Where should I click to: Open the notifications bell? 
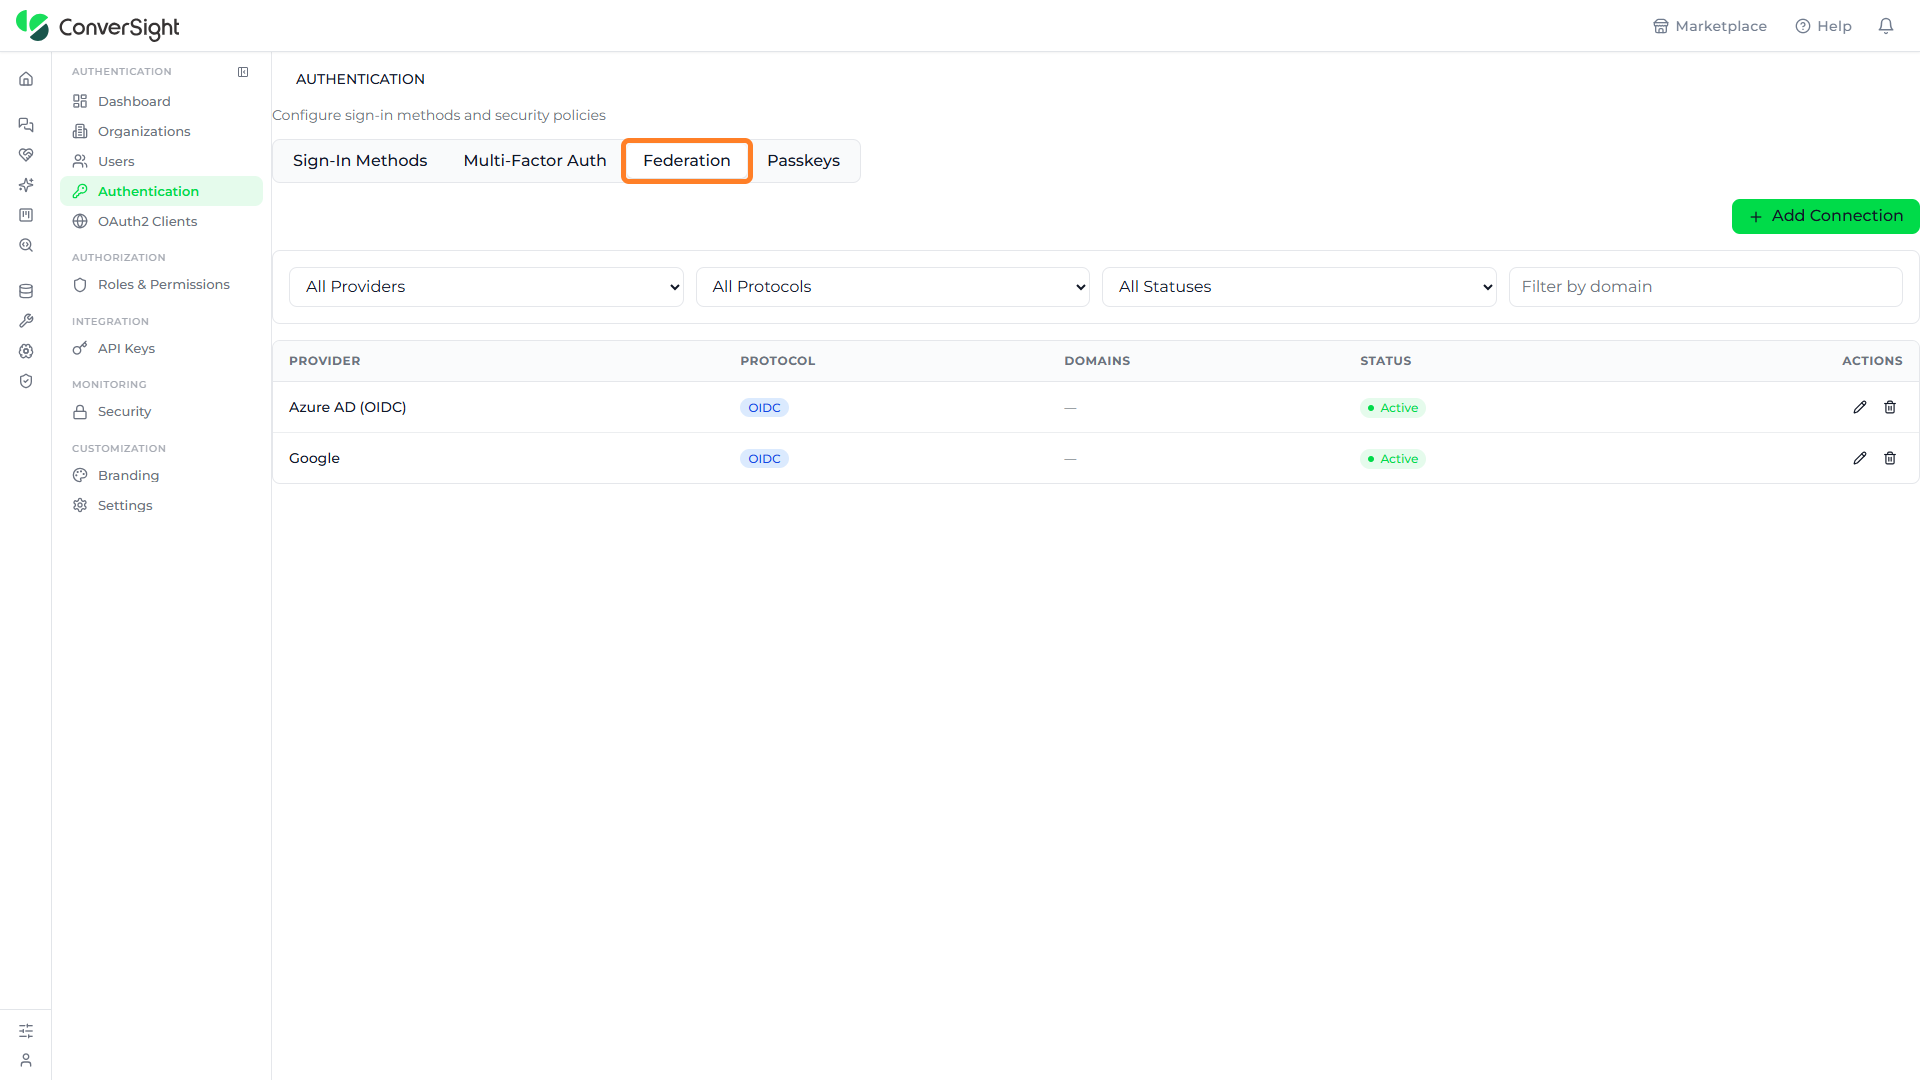click(x=1886, y=26)
